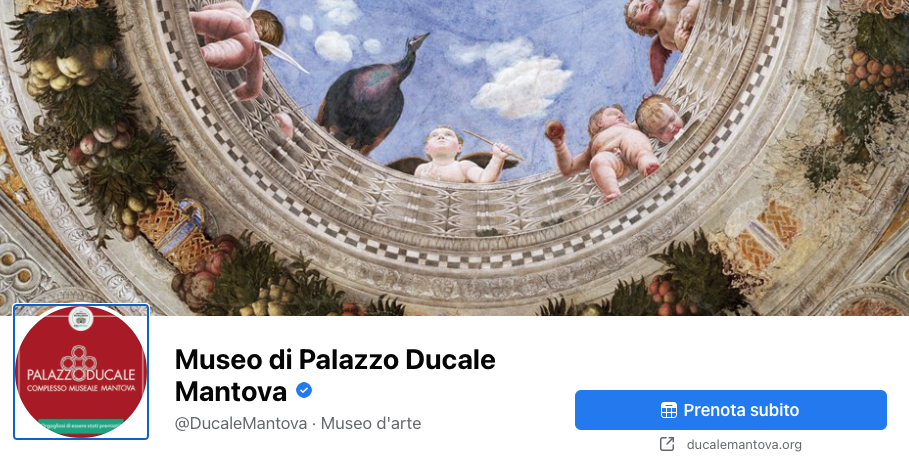This screenshot has height=456, width=909.
Task: Select the @DucaleMantova username text
Action: 241,423
